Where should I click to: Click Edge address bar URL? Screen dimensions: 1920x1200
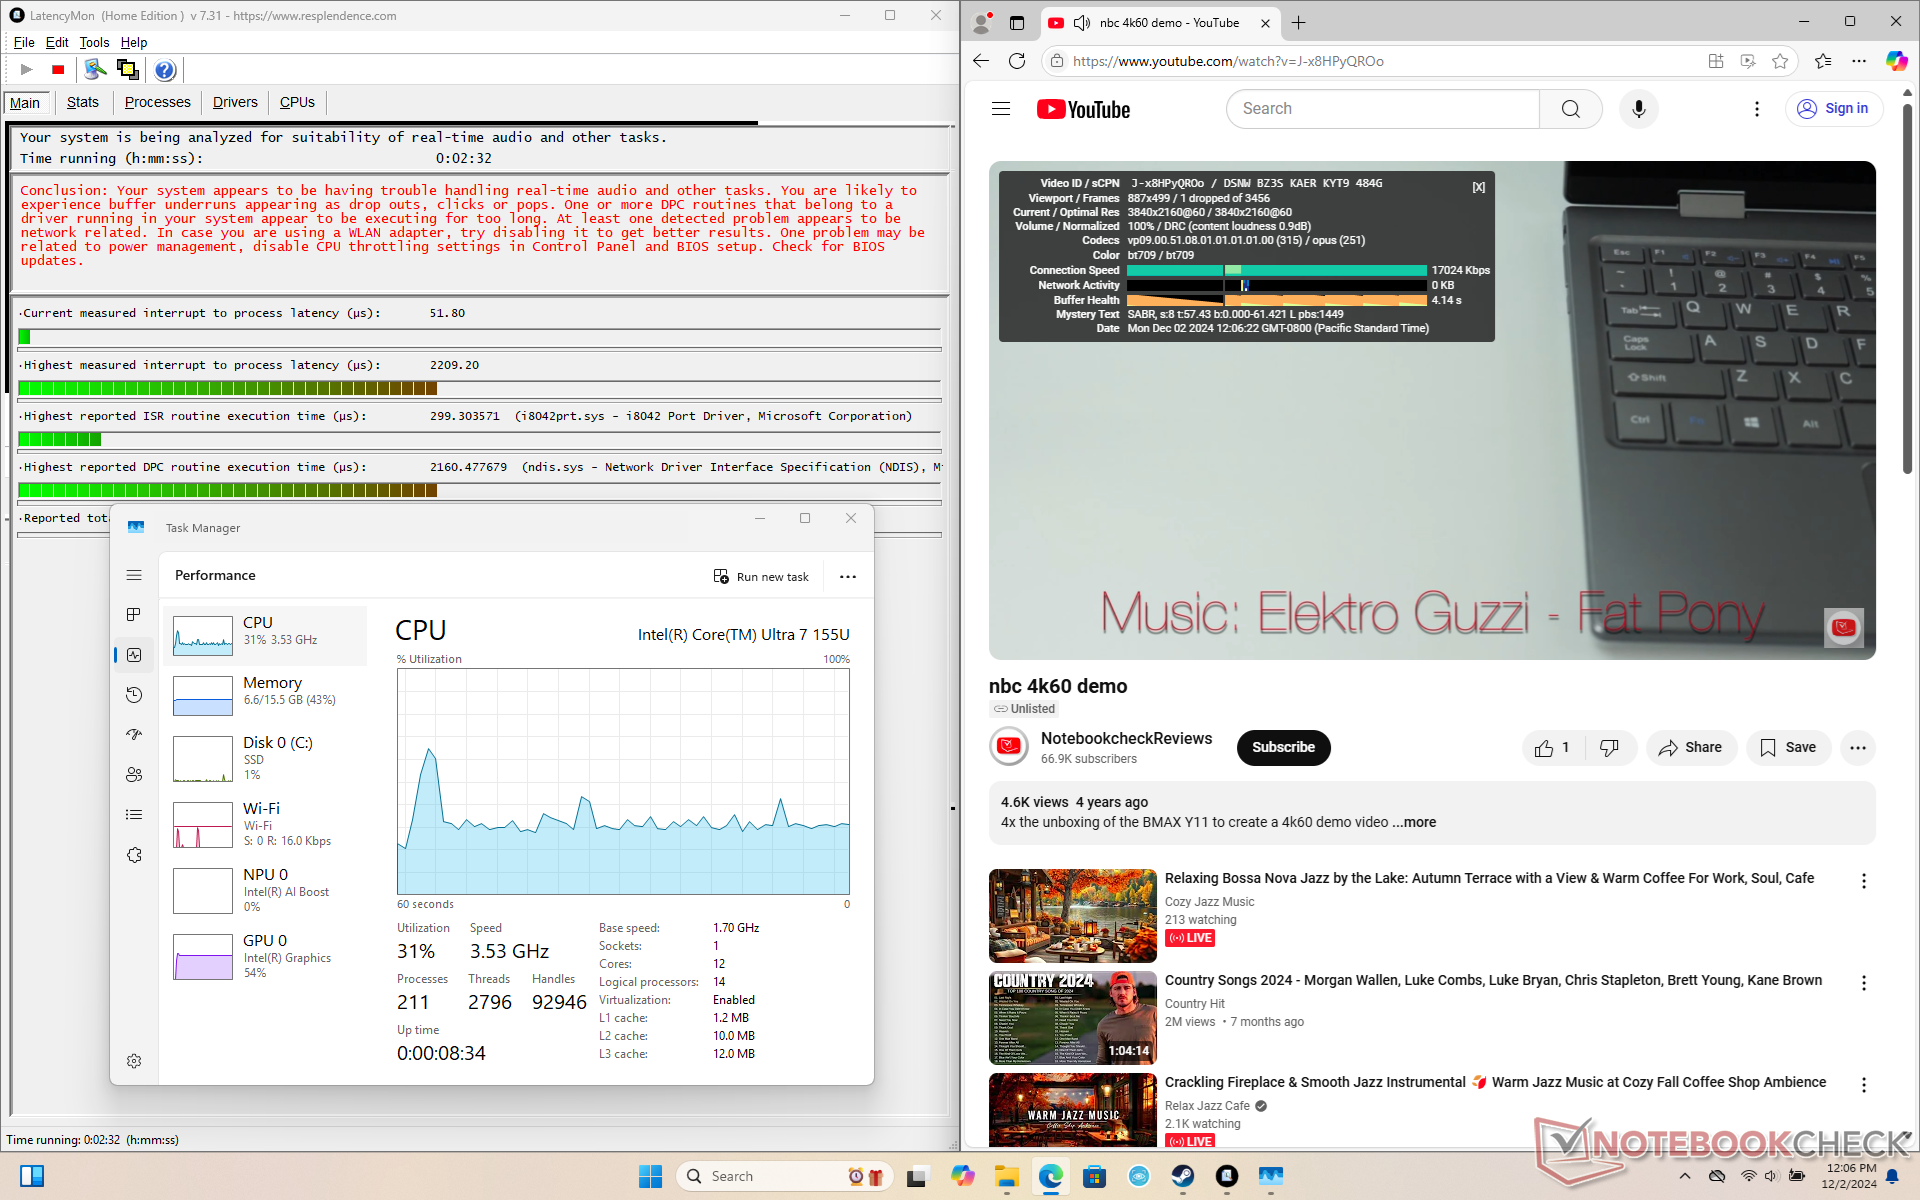[x=1228, y=61]
